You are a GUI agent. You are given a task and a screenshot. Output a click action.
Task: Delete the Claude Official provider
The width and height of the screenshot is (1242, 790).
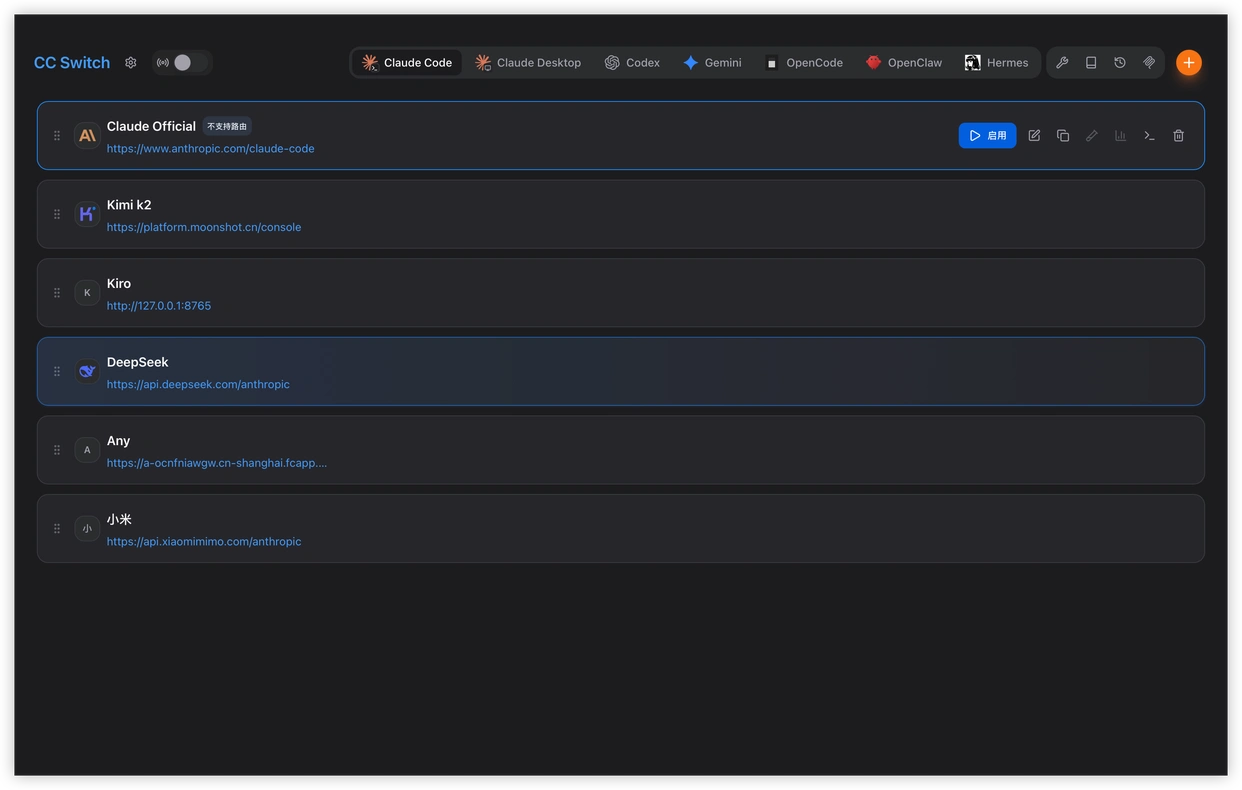[x=1178, y=135]
